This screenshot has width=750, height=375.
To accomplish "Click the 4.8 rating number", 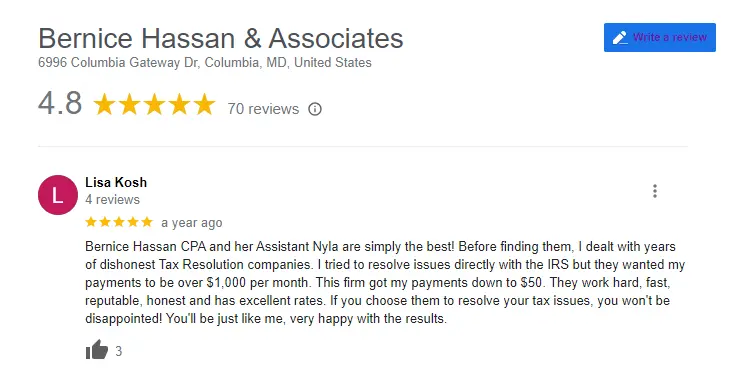I will coord(60,103).
